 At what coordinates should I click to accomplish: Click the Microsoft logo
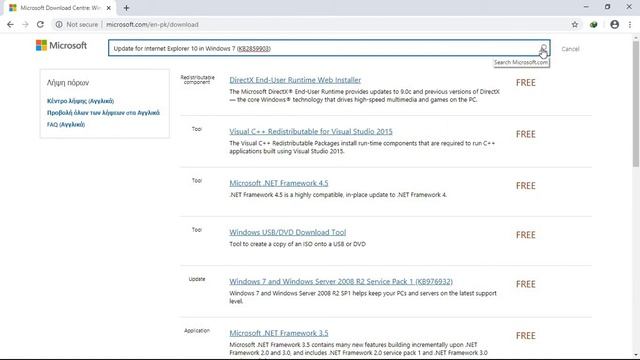click(61, 45)
